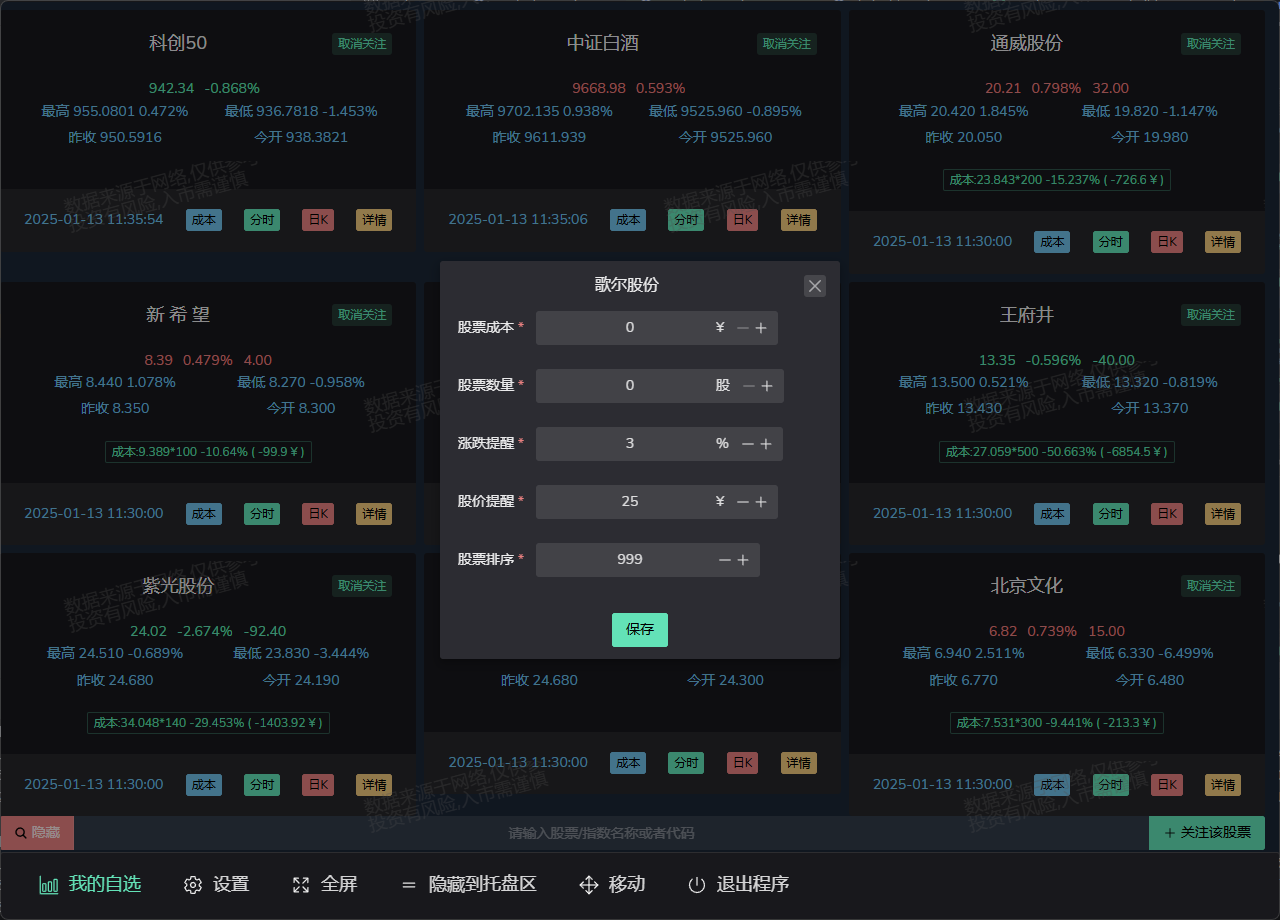Quit via the 退出程序 power icon
1280x920 pixels.
pyautogui.click(x=697, y=884)
